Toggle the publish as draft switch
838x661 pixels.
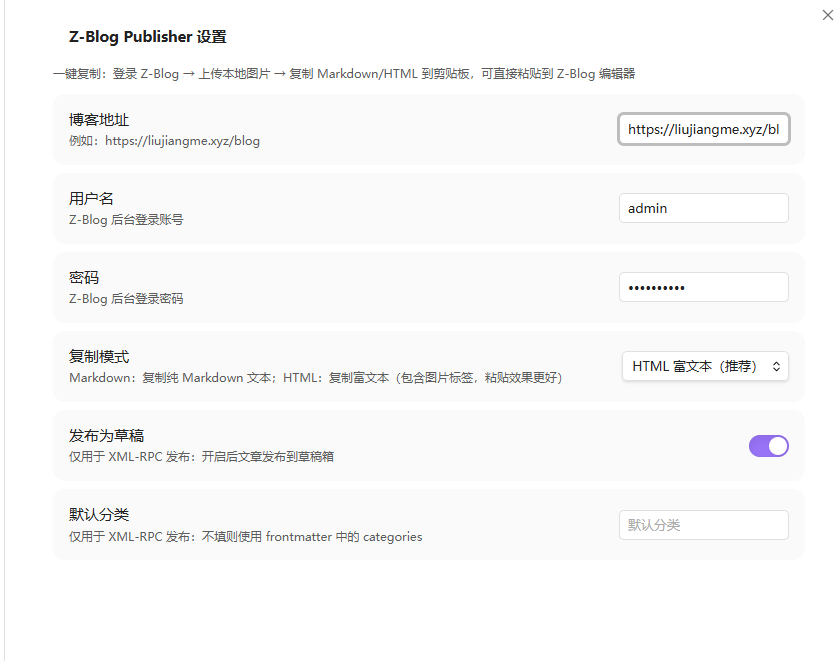click(x=769, y=446)
